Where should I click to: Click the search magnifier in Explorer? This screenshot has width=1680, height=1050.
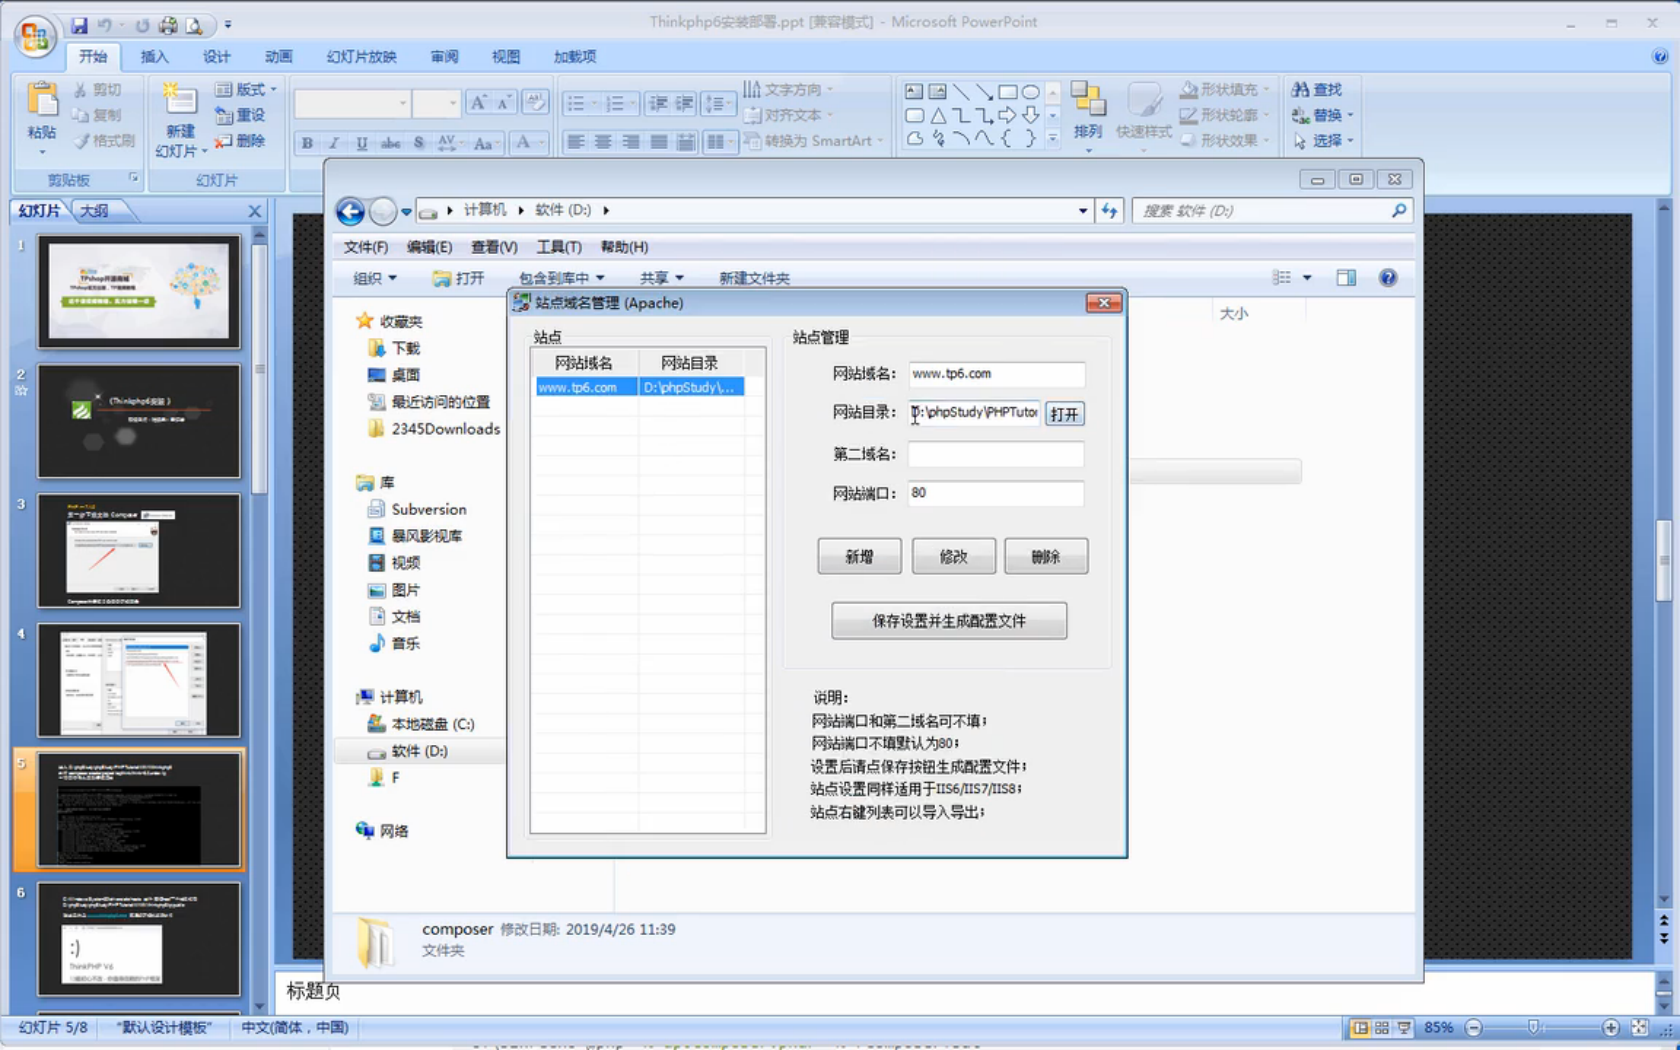click(x=1398, y=210)
